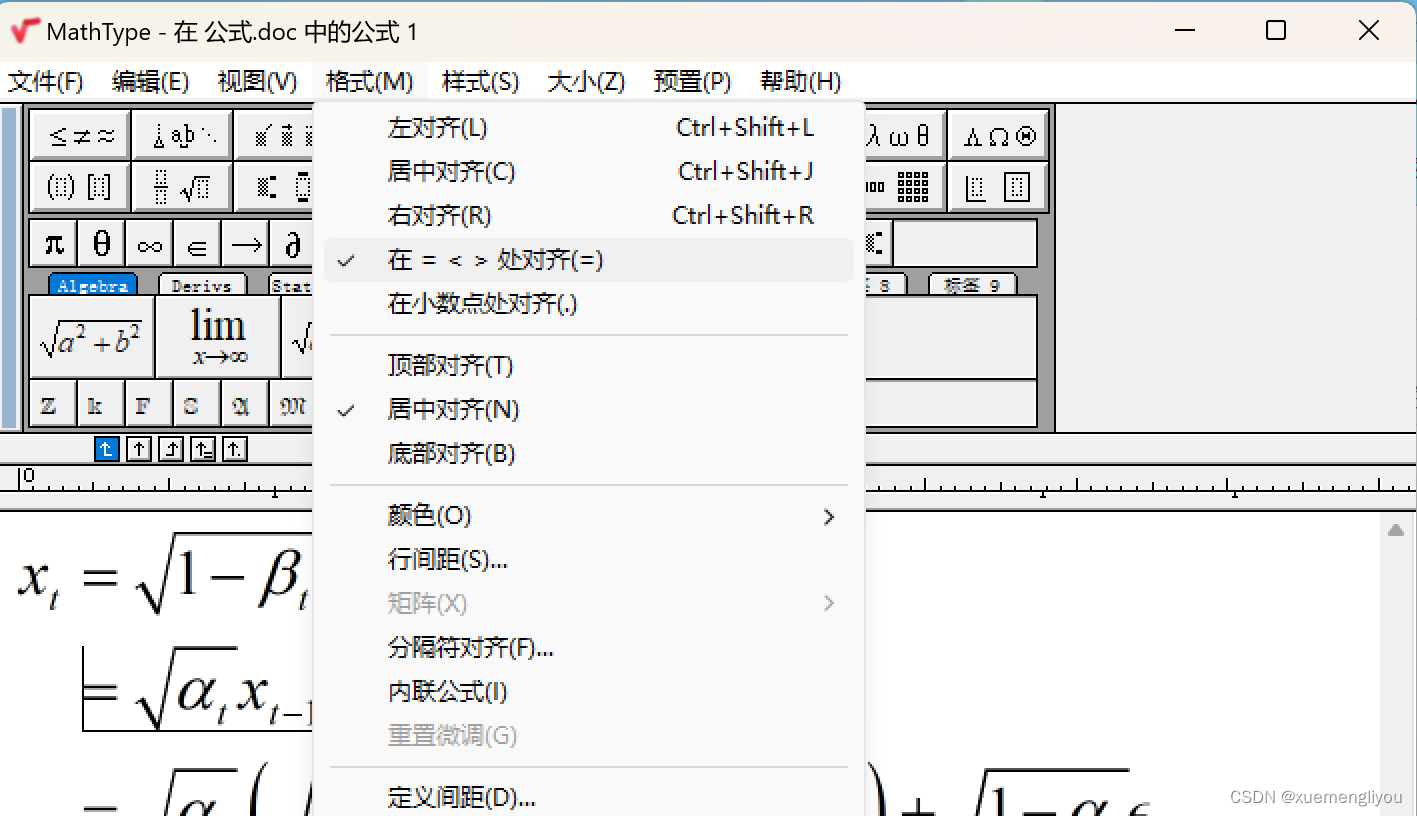This screenshot has width=1417, height=816.
Task: Insert the Fraktur M symbol
Action: click(x=292, y=404)
